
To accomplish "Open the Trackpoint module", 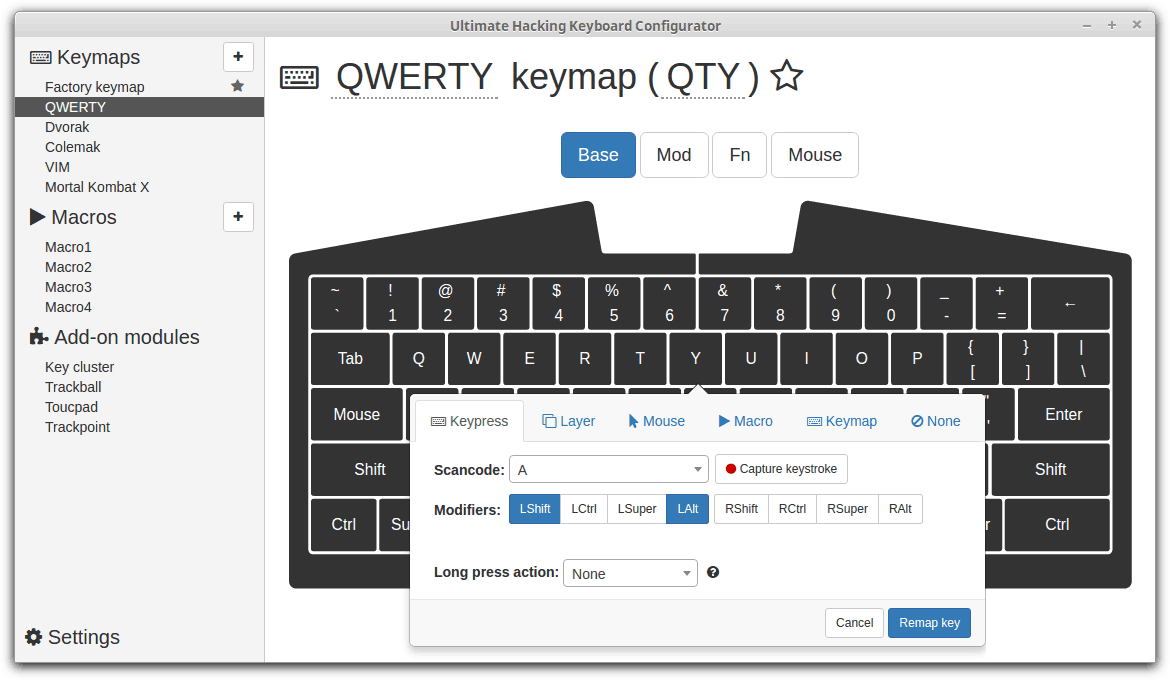I will tap(78, 428).
